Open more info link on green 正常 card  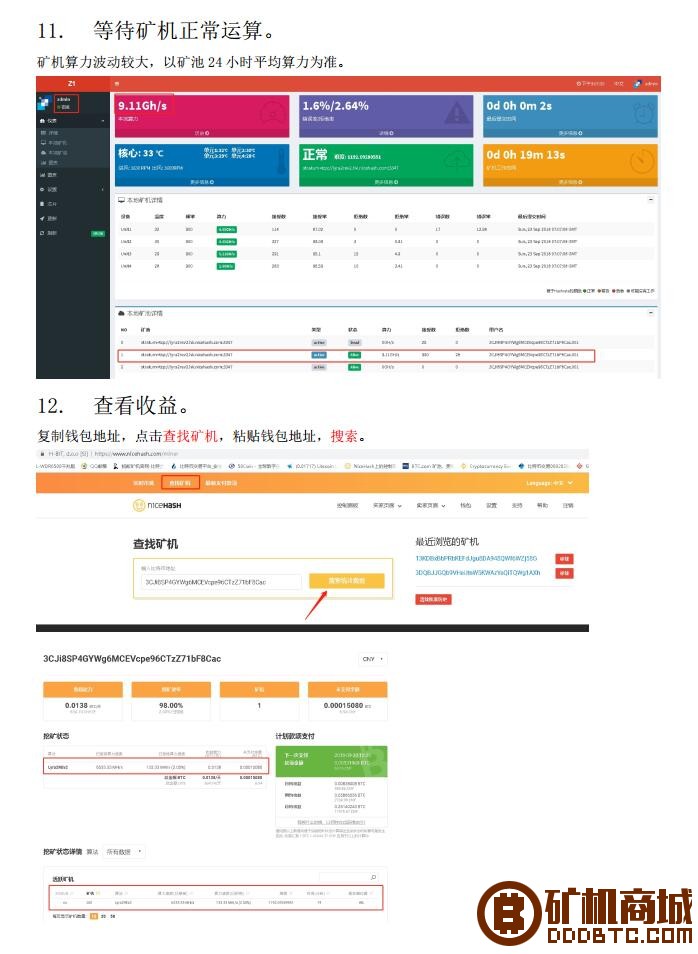pyautogui.click(x=386, y=182)
